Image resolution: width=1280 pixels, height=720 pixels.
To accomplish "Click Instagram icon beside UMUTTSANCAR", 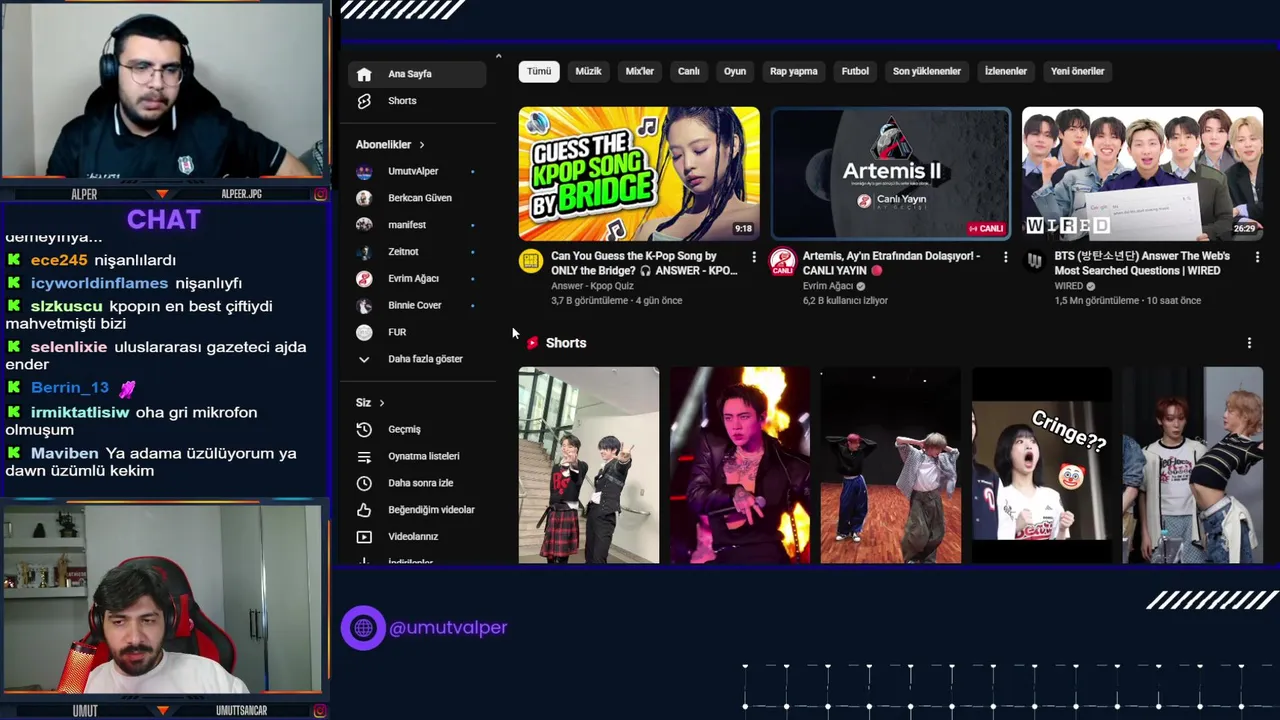I will coord(320,711).
